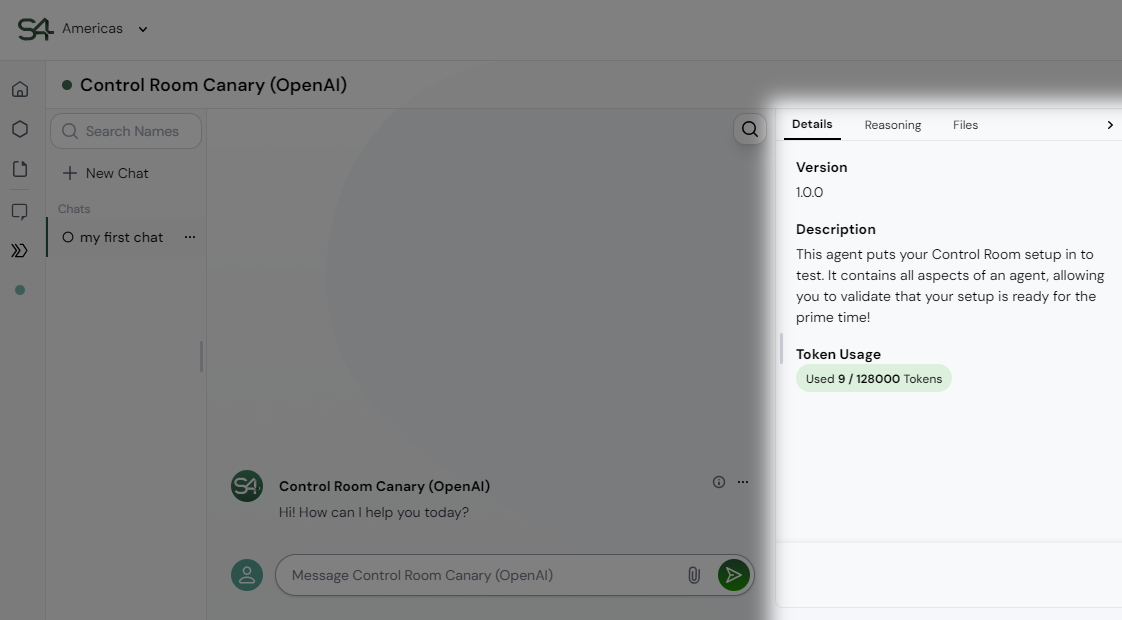The width and height of the screenshot is (1122, 620).
Task: Click the user avatar beside message box
Action: pyautogui.click(x=247, y=575)
